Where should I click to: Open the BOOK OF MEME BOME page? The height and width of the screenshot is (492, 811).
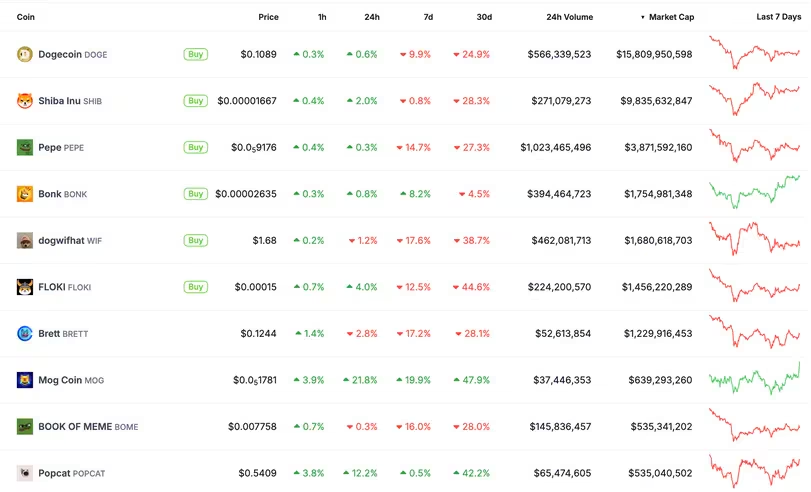[88, 427]
